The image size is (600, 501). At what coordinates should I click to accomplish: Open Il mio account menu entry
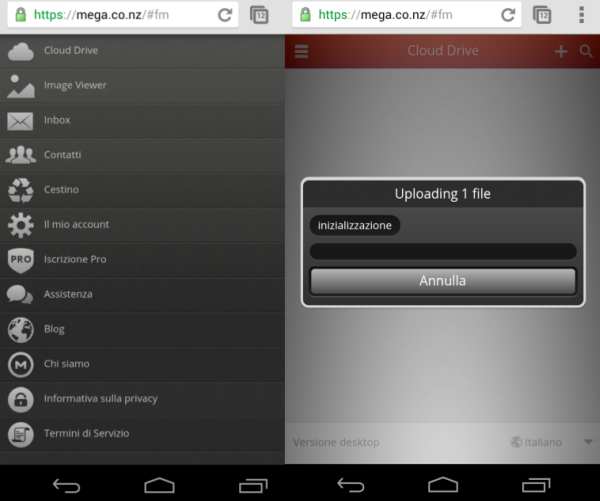(x=142, y=225)
